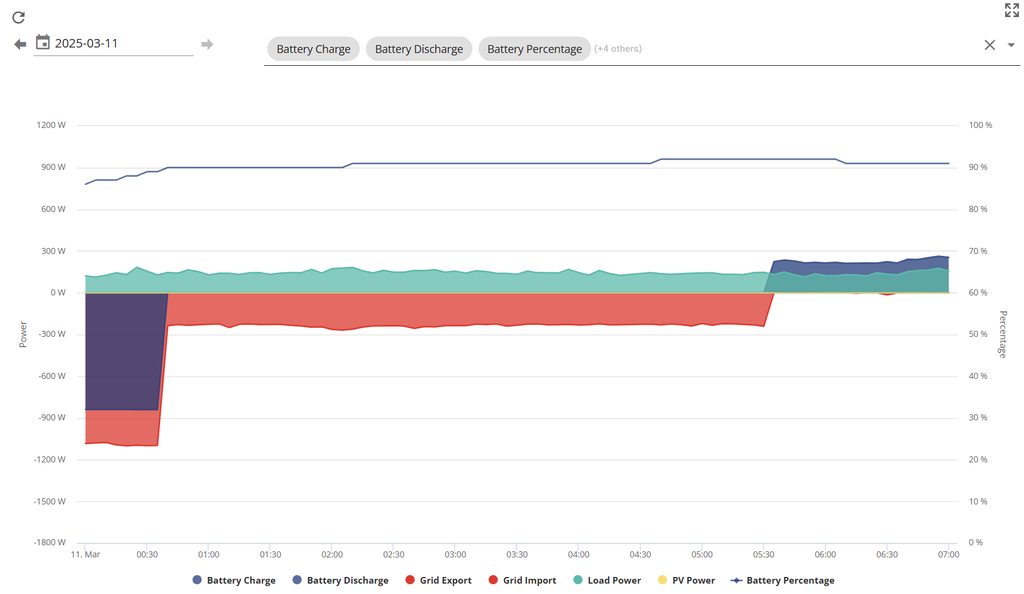The width and height of the screenshot is (1024, 594).
Task: Expand the "+4 others" hidden selections
Action: (x=618, y=48)
